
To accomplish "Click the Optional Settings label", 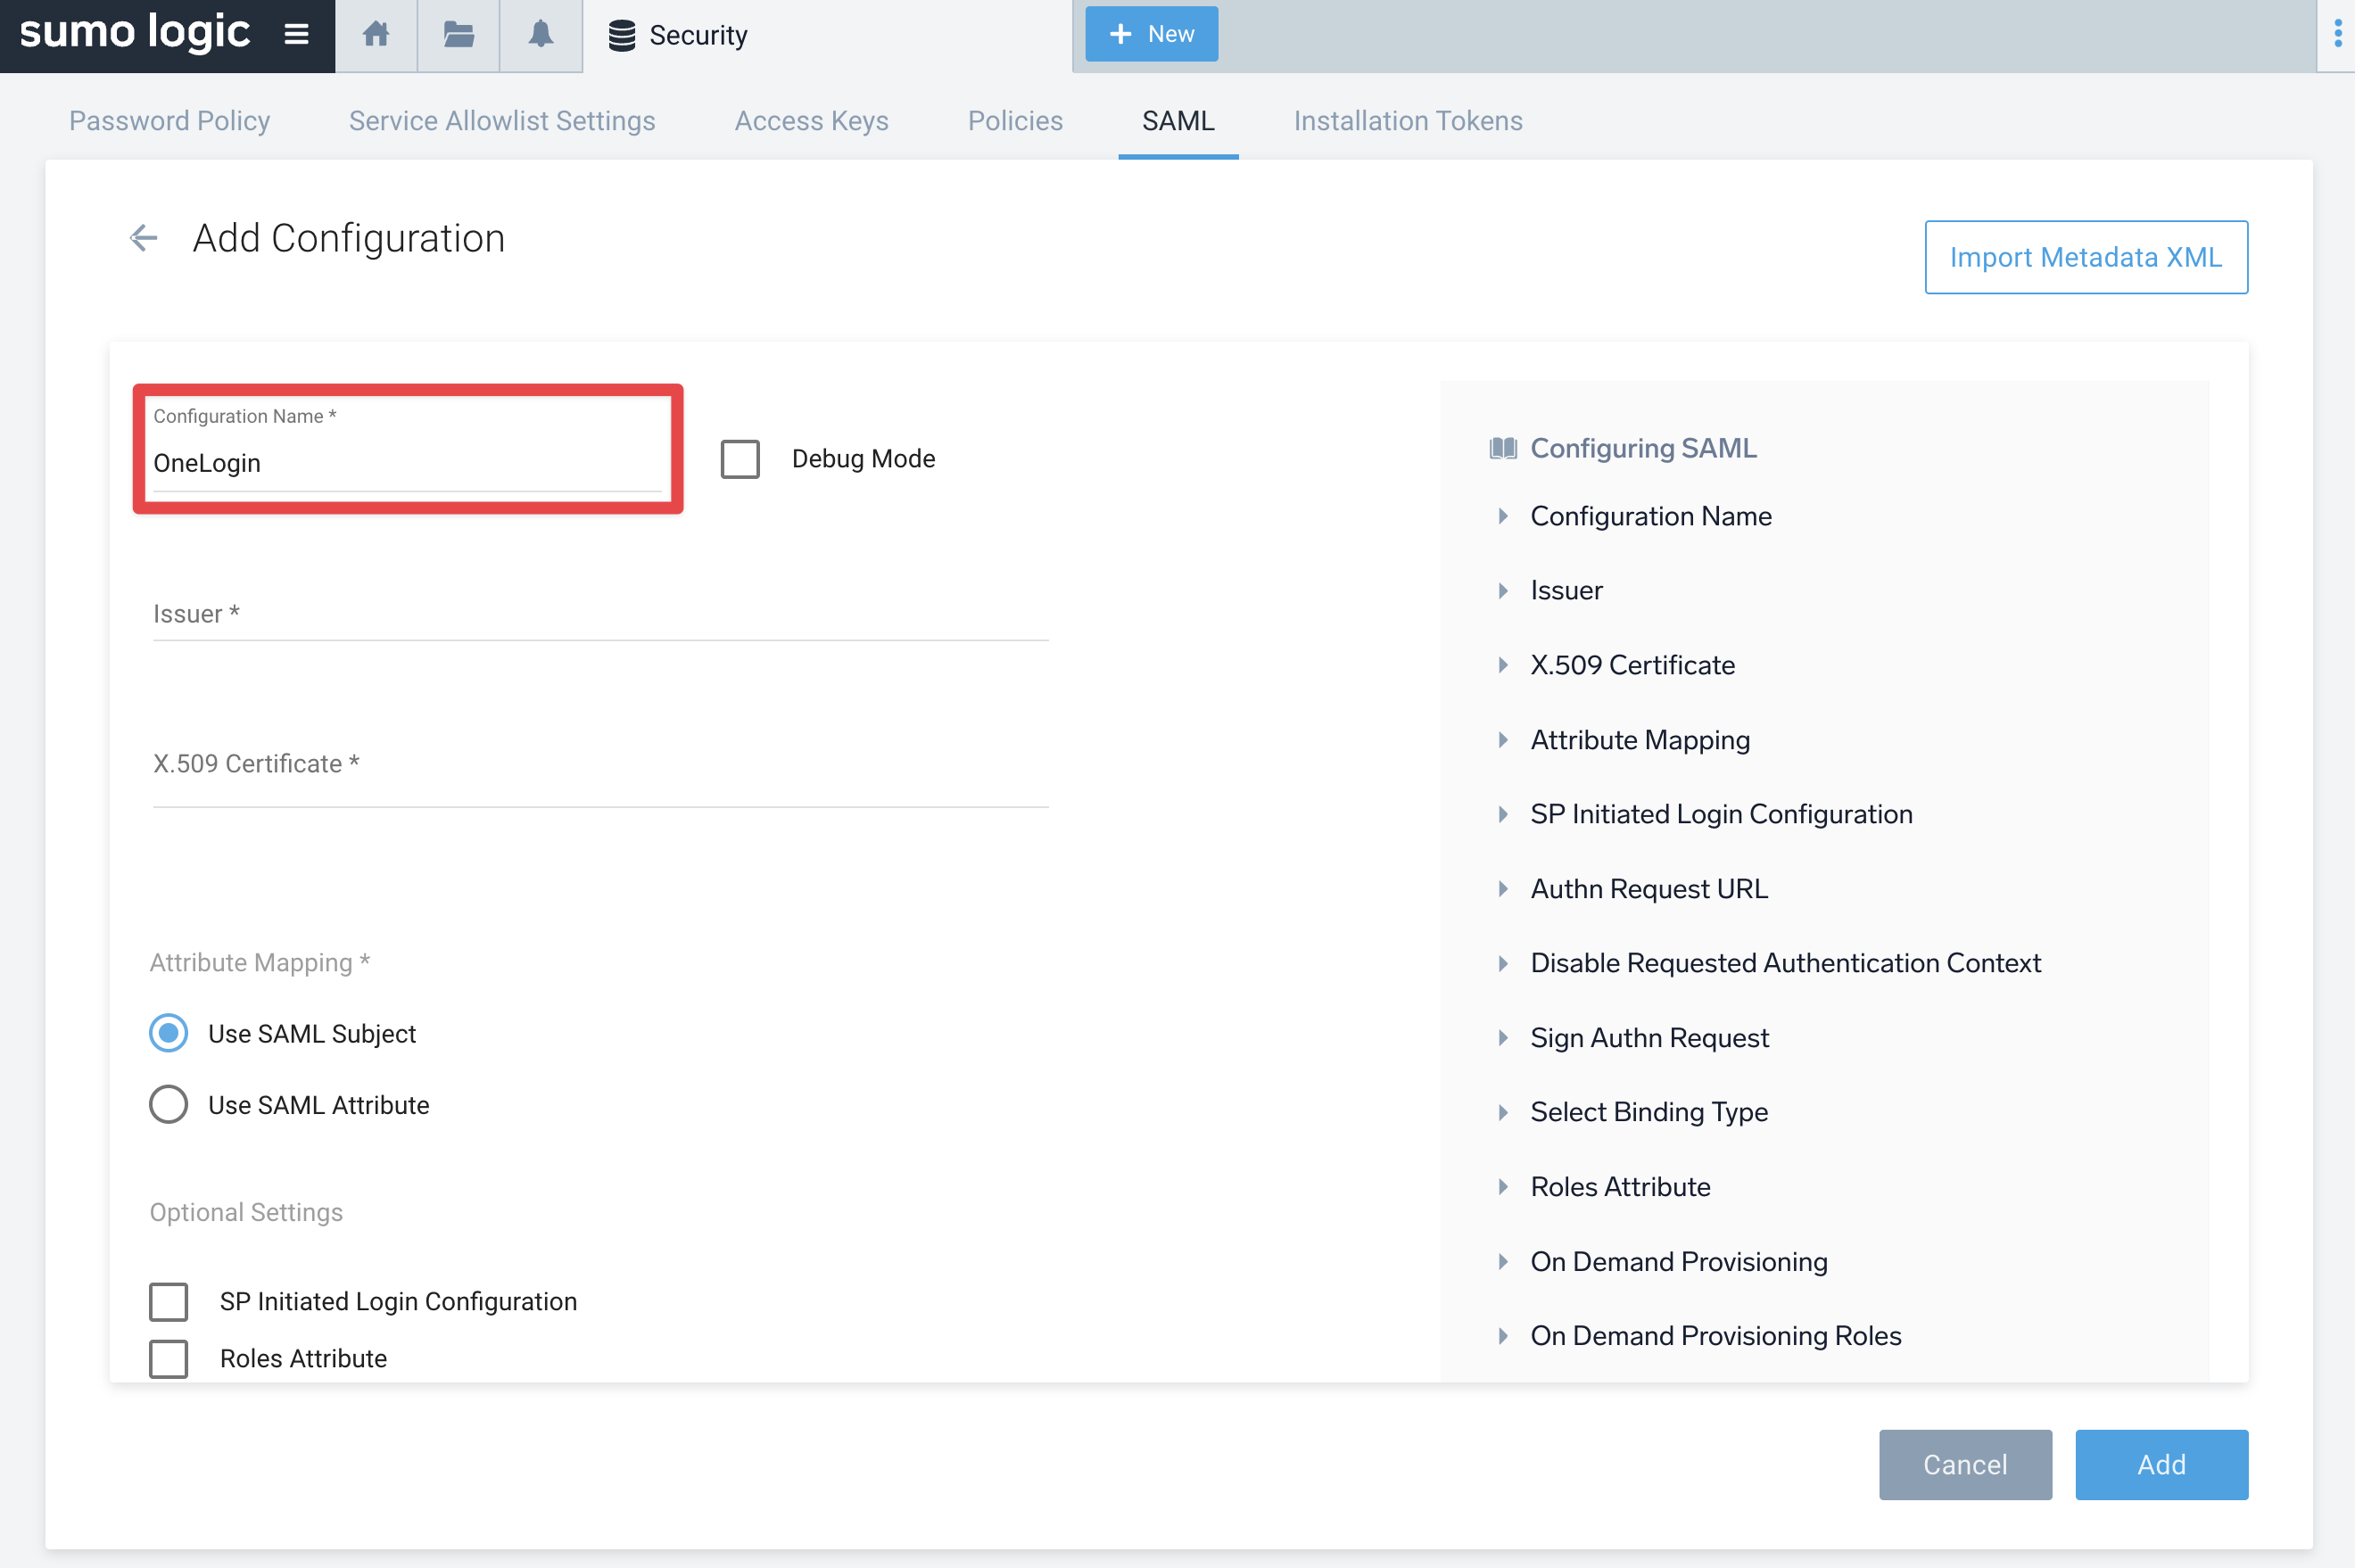I will click(x=246, y=1212).
